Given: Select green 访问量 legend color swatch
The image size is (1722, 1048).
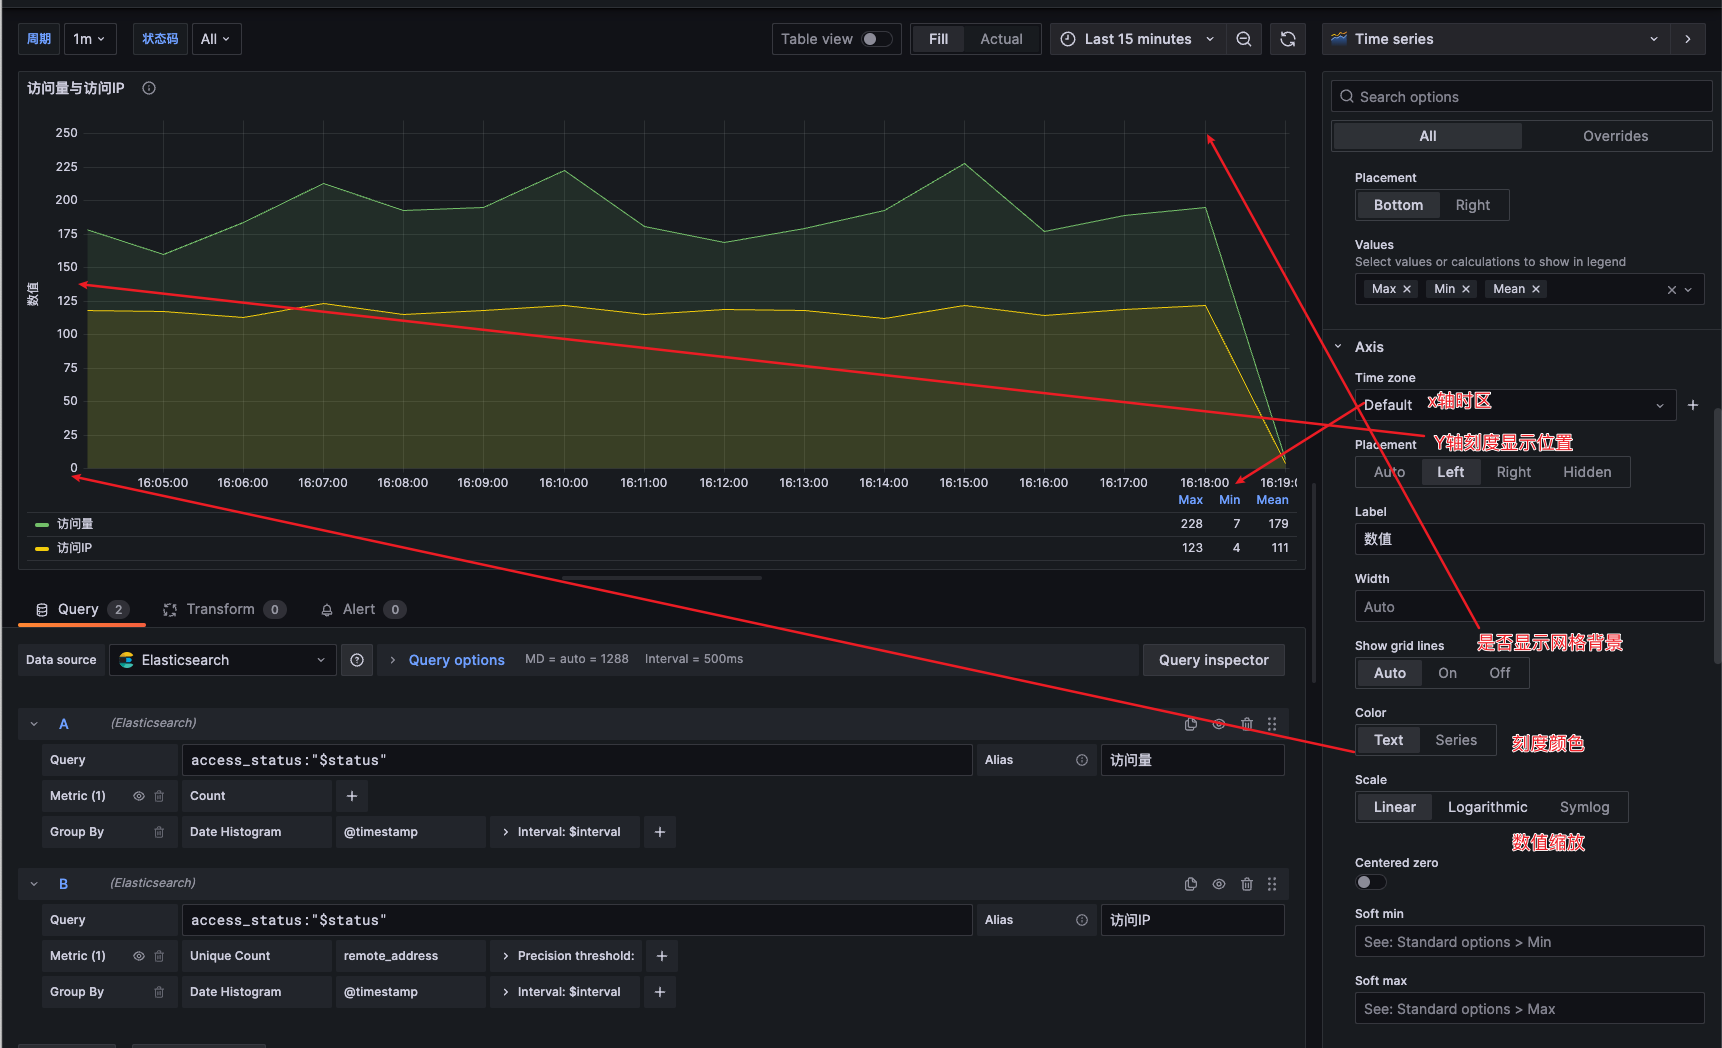Looking at the screenshot, I should 42,524.
